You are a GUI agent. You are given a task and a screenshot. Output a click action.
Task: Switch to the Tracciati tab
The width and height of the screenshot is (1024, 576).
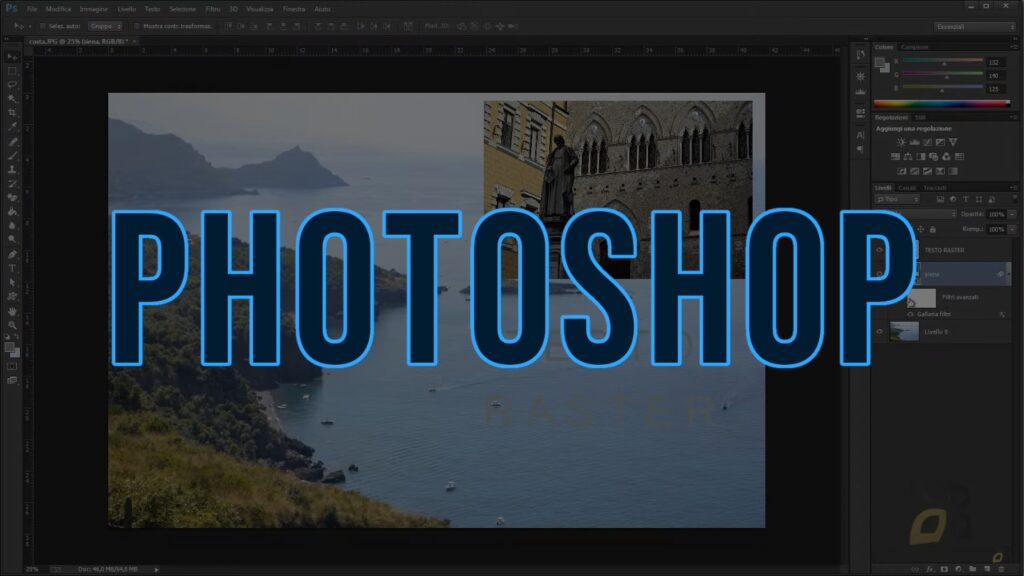pos(935,188)
